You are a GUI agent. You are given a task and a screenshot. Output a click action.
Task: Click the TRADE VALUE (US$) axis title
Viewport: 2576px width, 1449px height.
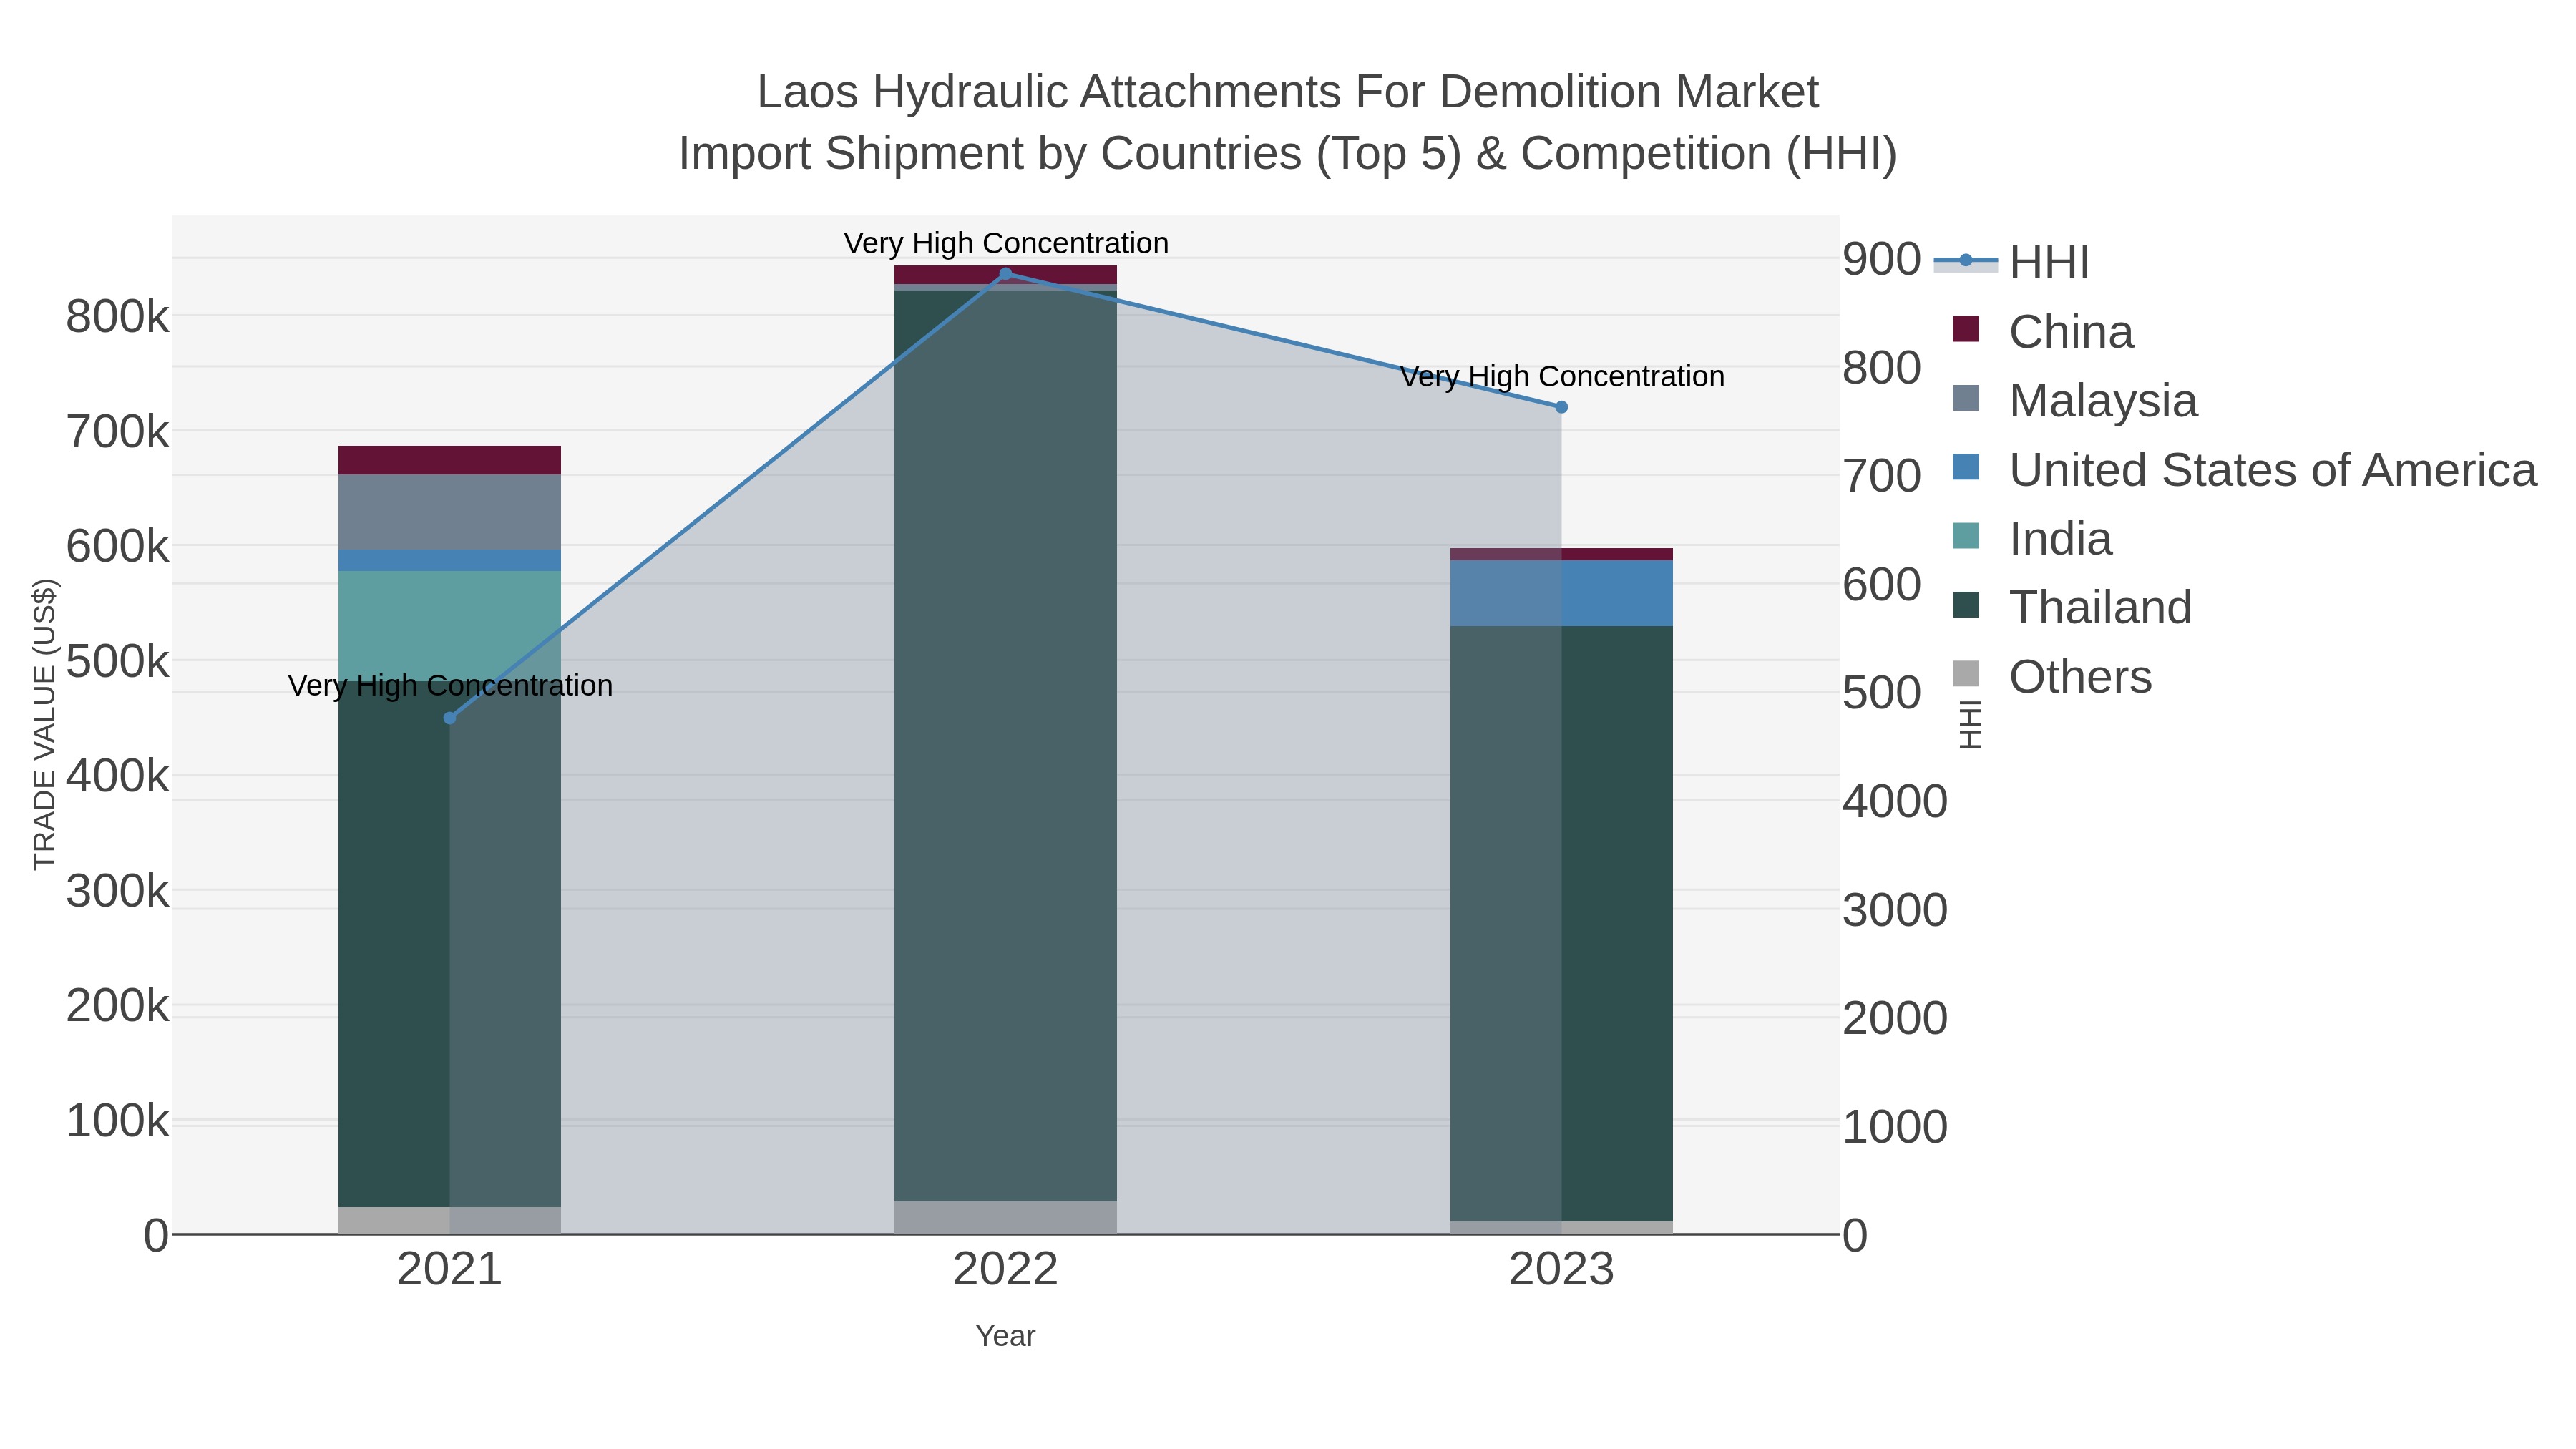45,724
